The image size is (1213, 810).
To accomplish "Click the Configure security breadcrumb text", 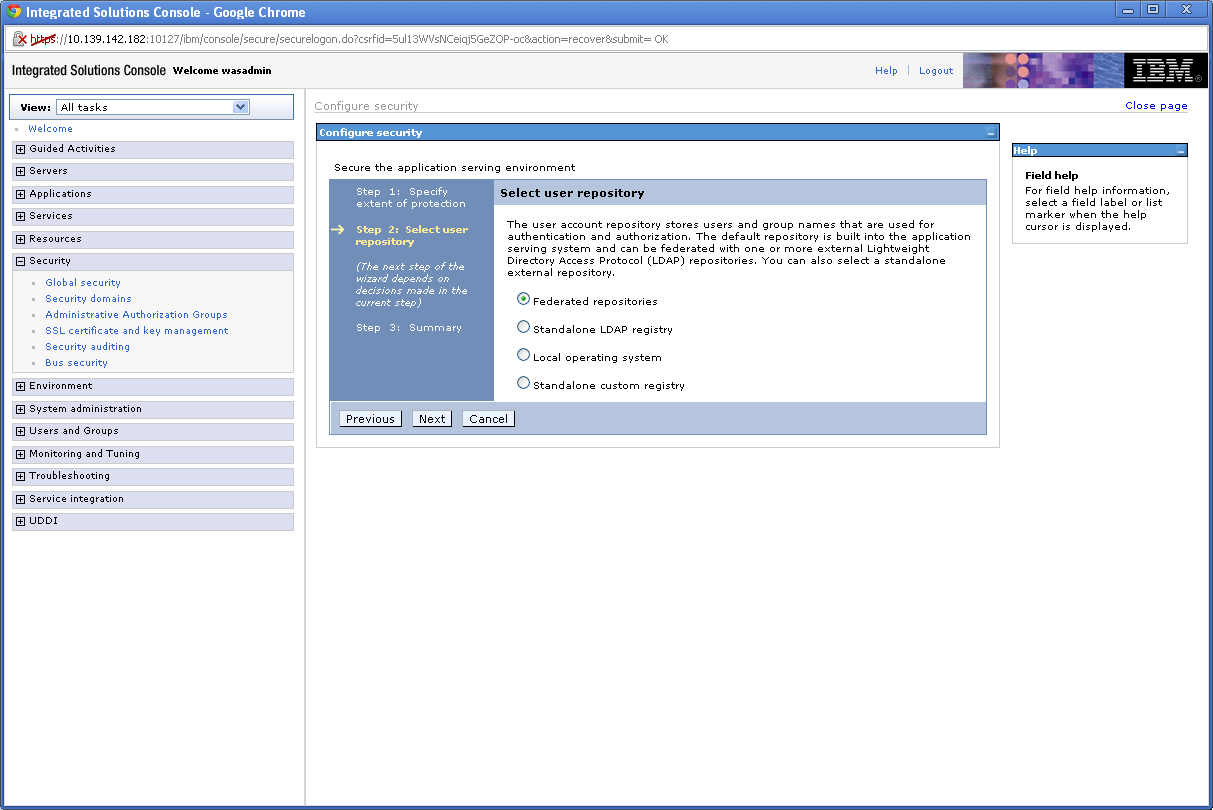I will tap(366, 106).
